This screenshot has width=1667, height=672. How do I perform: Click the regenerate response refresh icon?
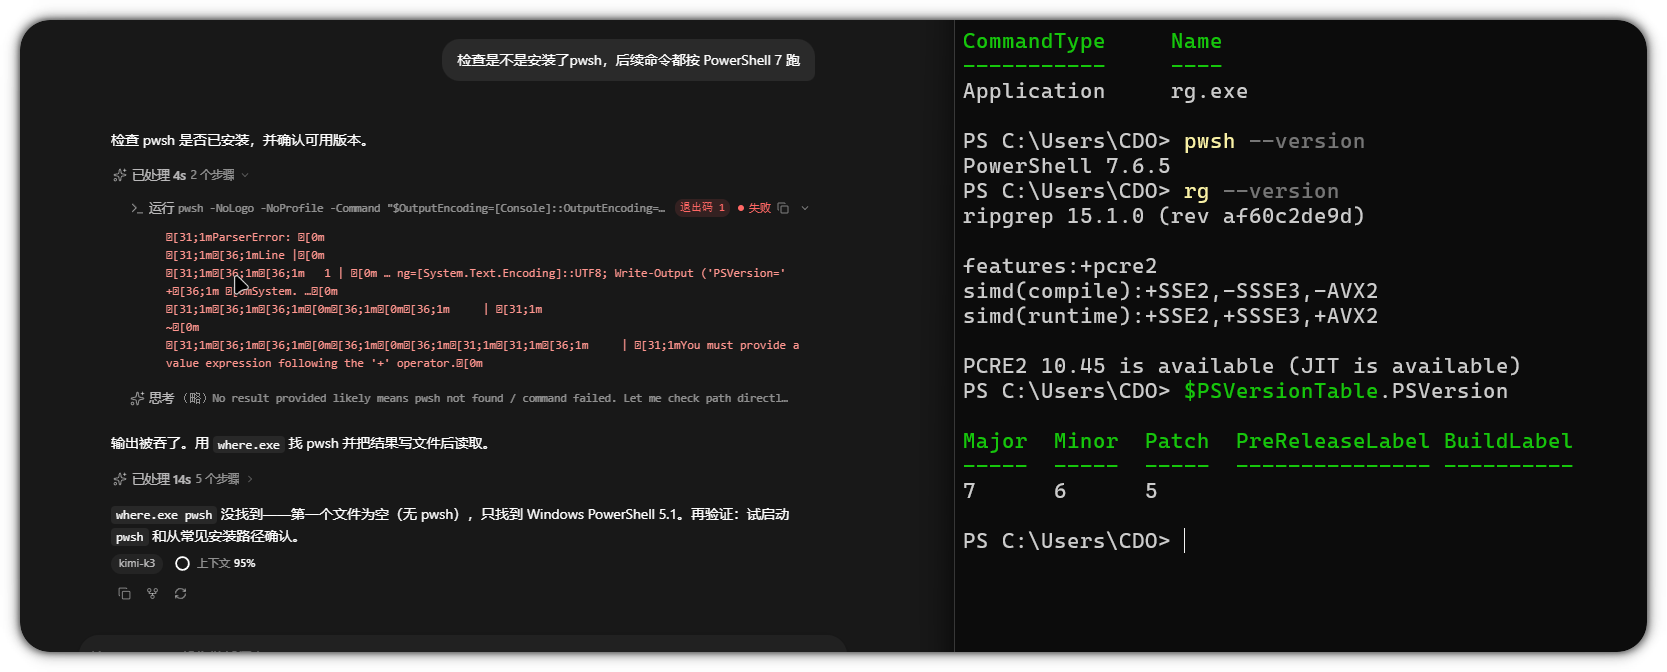pyautogui.click(x=180, y=593)
